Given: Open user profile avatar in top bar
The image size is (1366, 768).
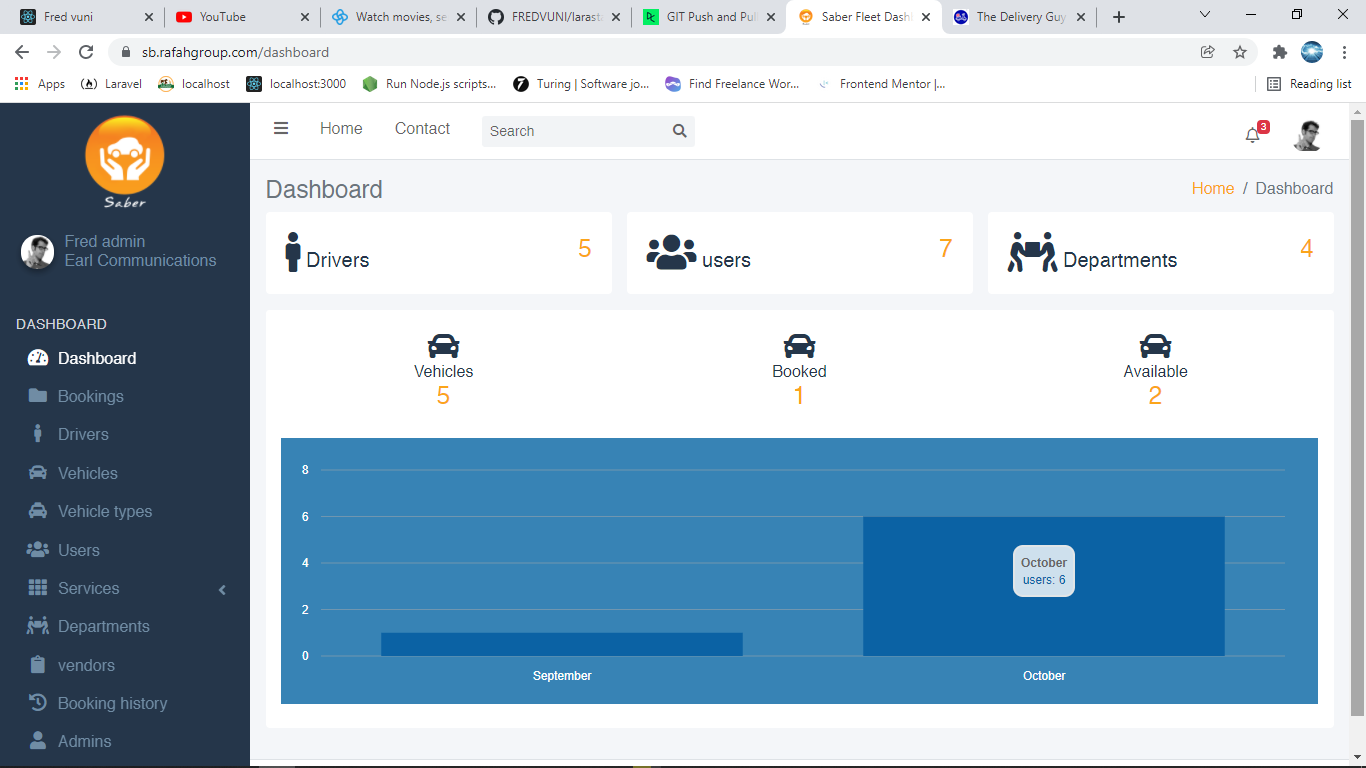Looking at the screenshot, I should point(1307,135).
